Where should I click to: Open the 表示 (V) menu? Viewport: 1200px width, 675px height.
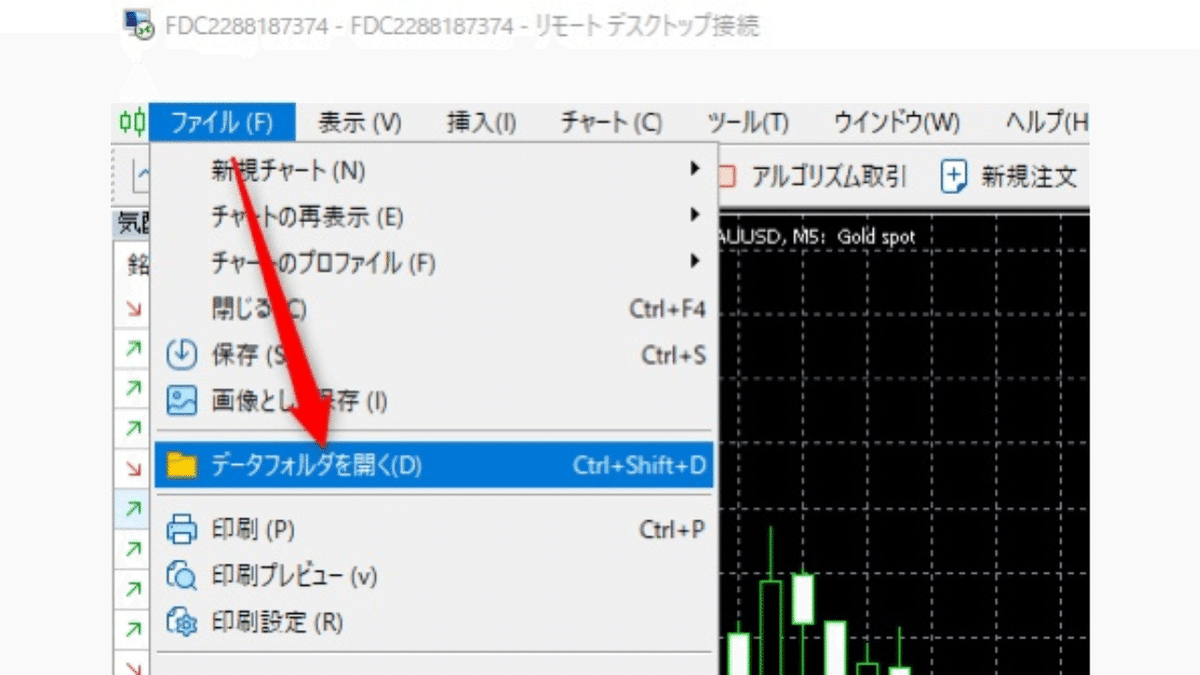[358, 123]
